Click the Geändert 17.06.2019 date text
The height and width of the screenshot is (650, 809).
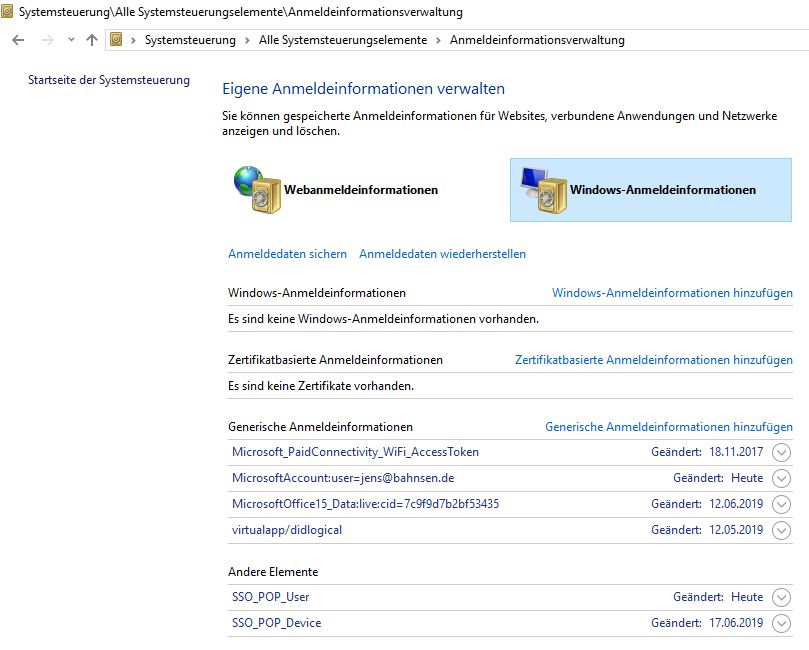[707, 623]
